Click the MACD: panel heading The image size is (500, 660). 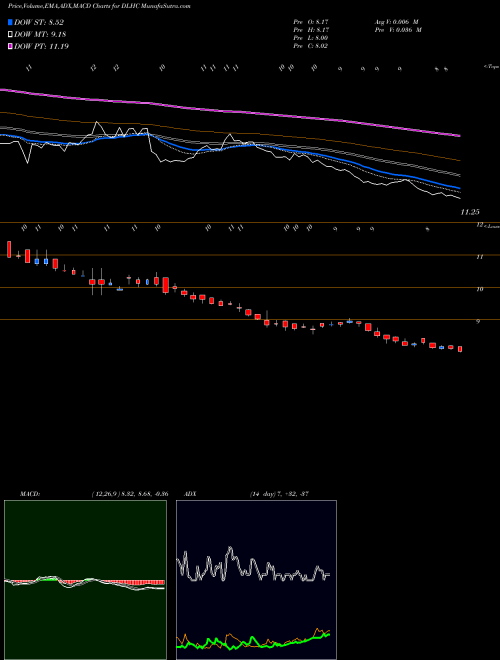[30, 494]
